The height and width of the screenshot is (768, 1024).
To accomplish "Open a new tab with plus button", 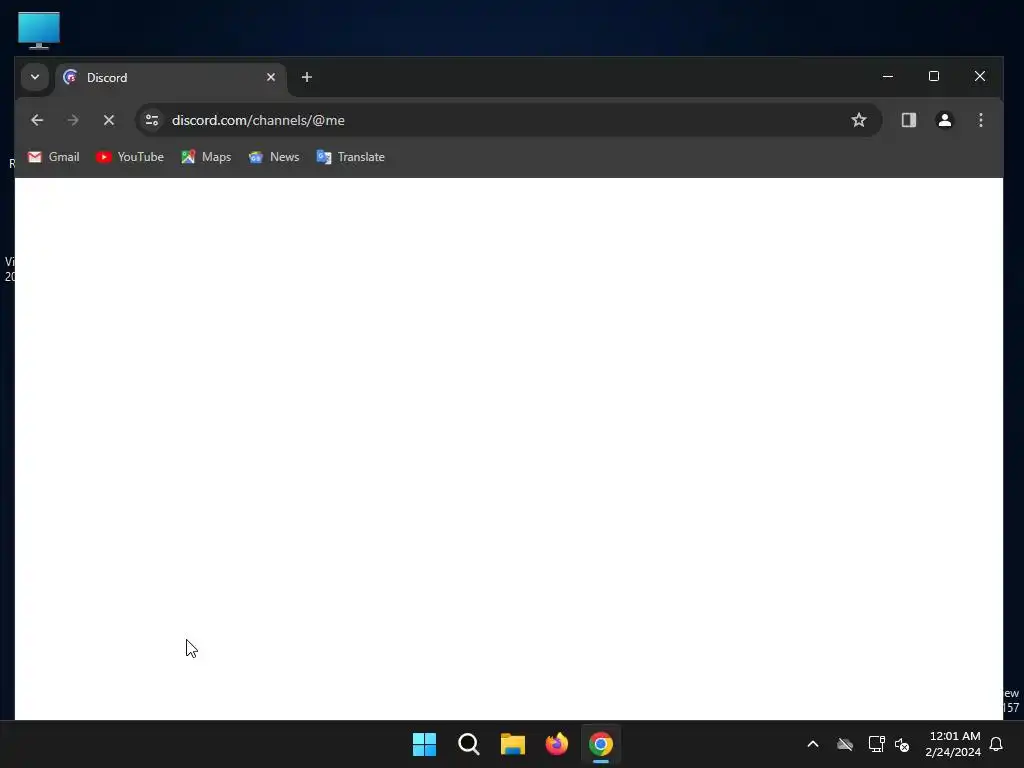I will [x=307, y=77].
